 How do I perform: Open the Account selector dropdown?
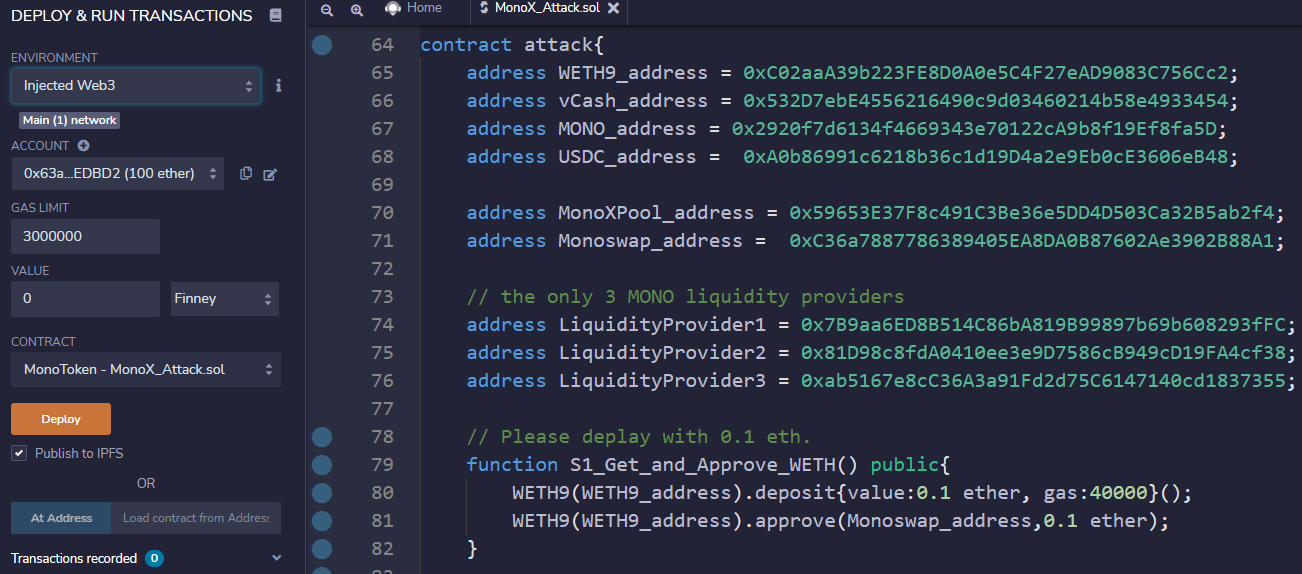coord(117,174)
